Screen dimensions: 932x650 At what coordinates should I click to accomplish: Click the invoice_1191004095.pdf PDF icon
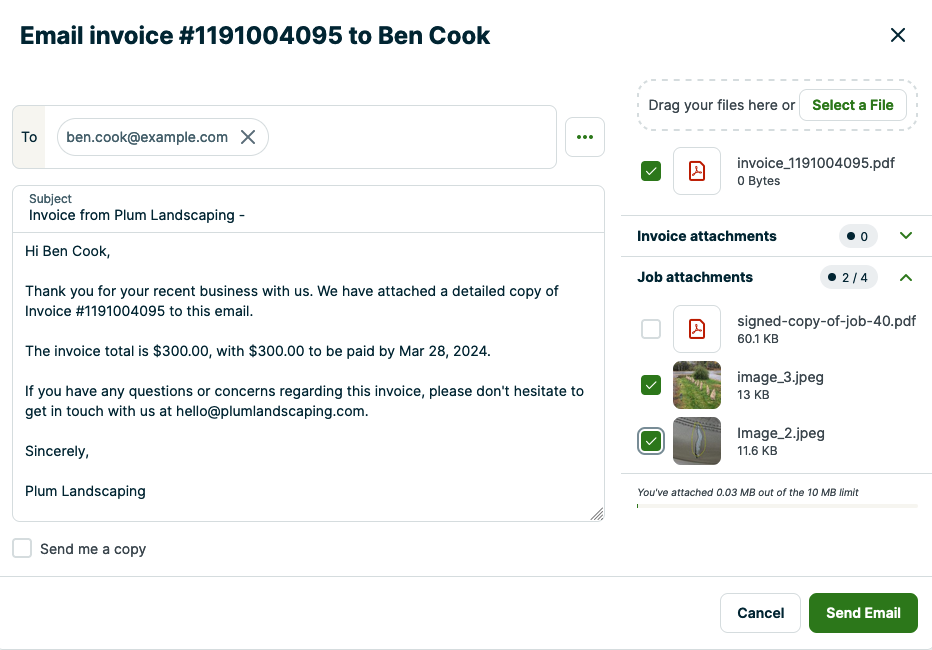pyautogui.click(x=697, y=171)
